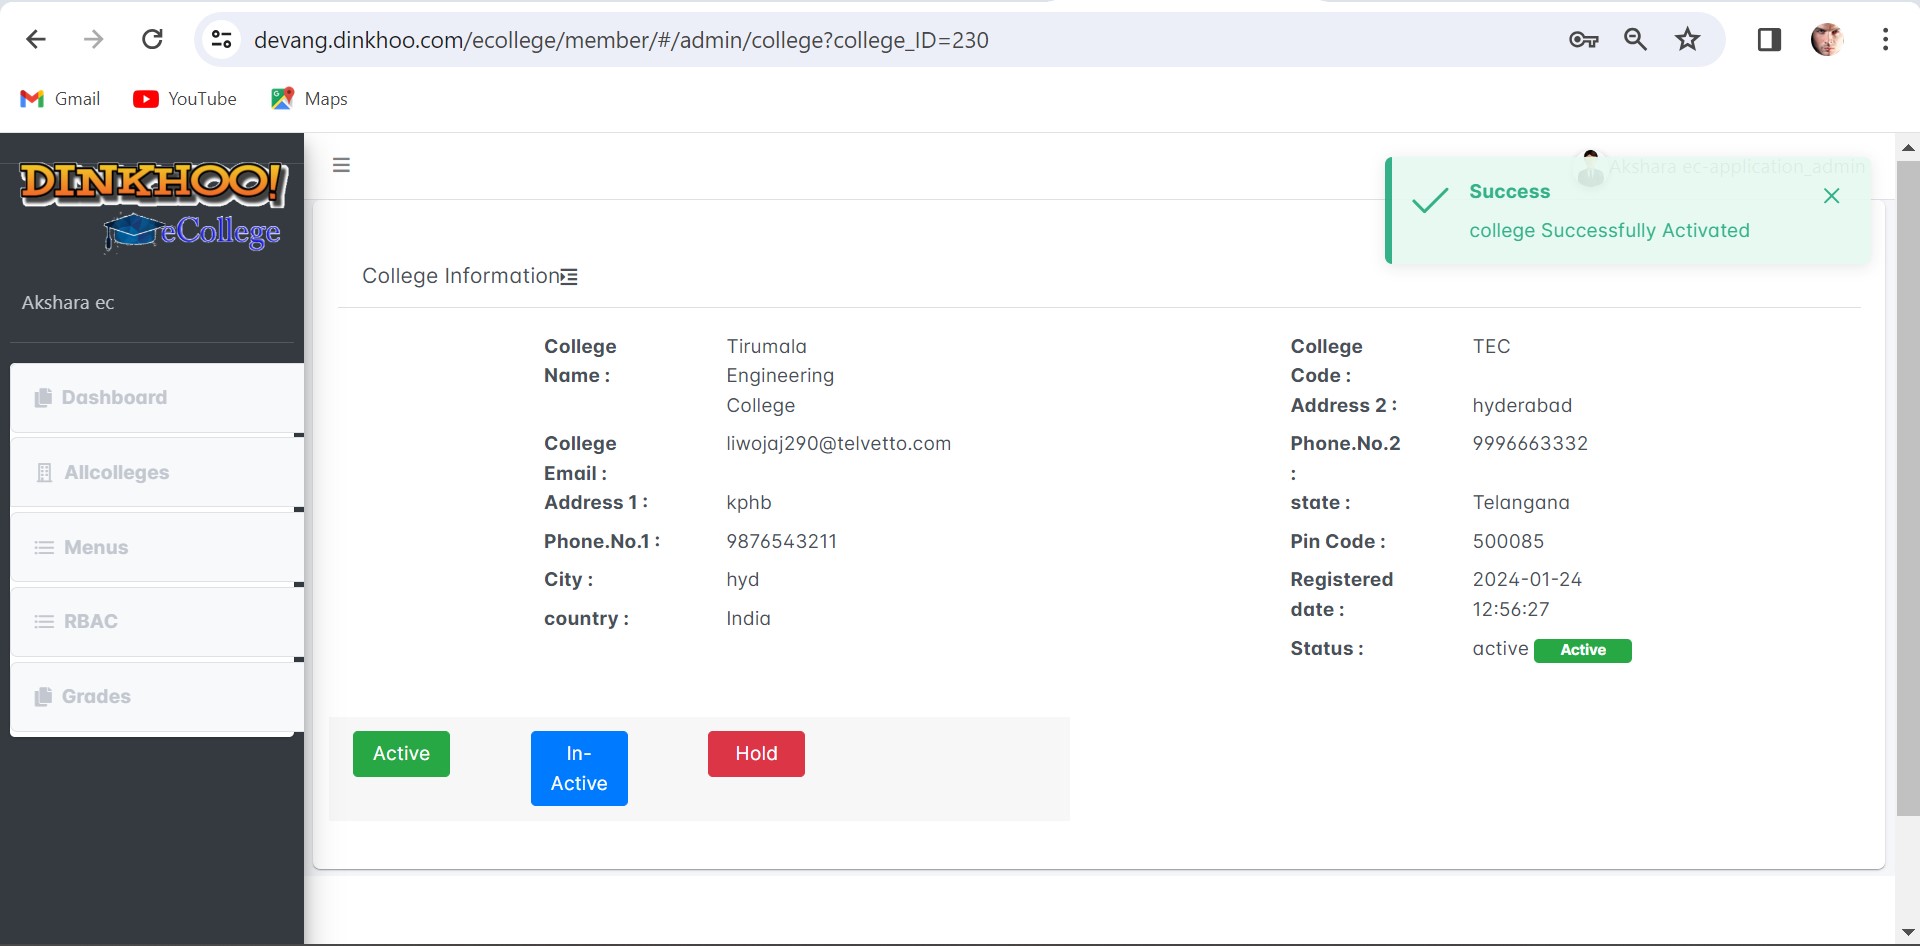
Task: Click the Address 2 value hyderabad
Action: [1522, 406]
